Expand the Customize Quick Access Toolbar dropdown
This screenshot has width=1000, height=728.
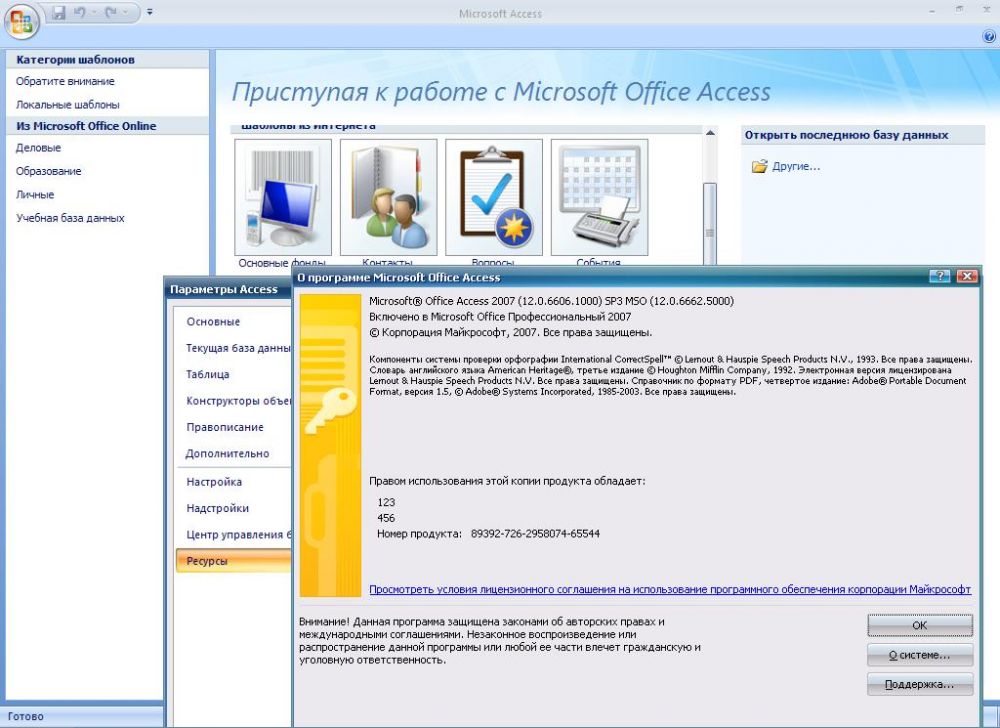[x=150, y=13]
